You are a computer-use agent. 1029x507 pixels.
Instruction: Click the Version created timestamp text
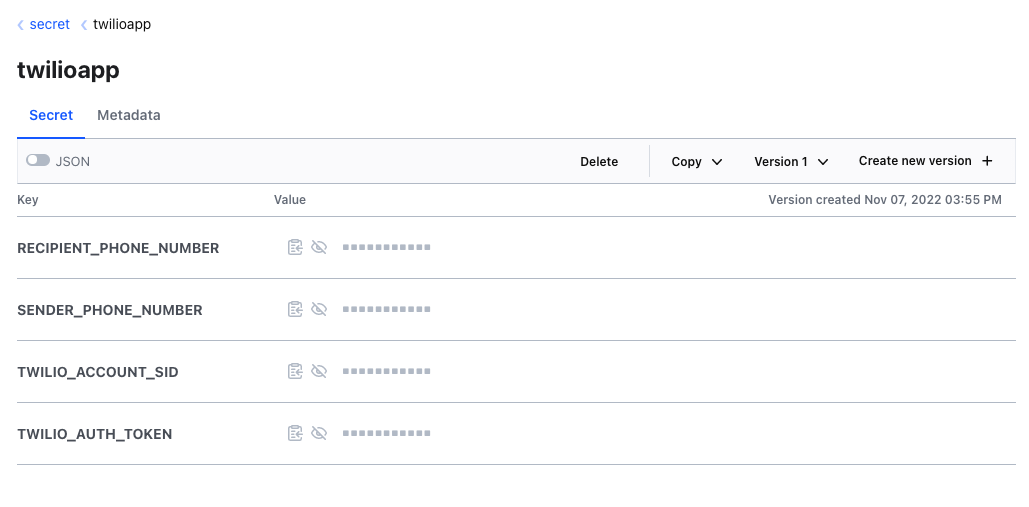pyautogui.click(x=885, y=199)
